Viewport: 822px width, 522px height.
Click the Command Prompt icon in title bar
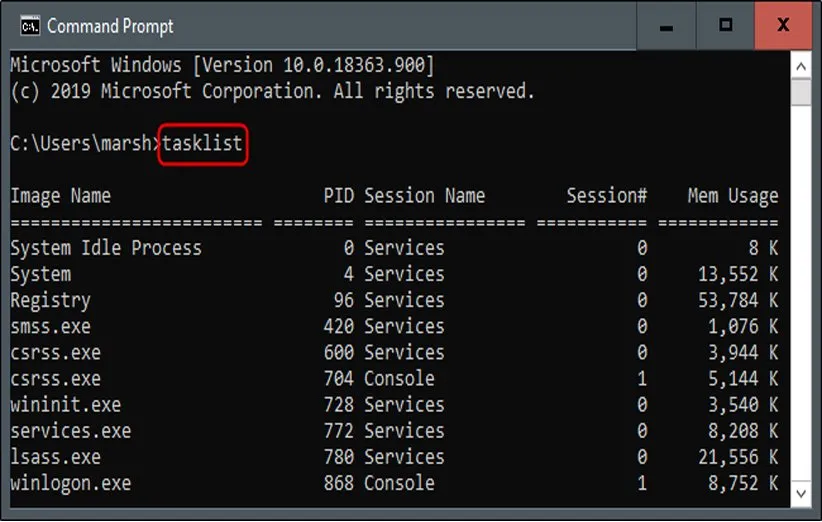coord(30,25)
